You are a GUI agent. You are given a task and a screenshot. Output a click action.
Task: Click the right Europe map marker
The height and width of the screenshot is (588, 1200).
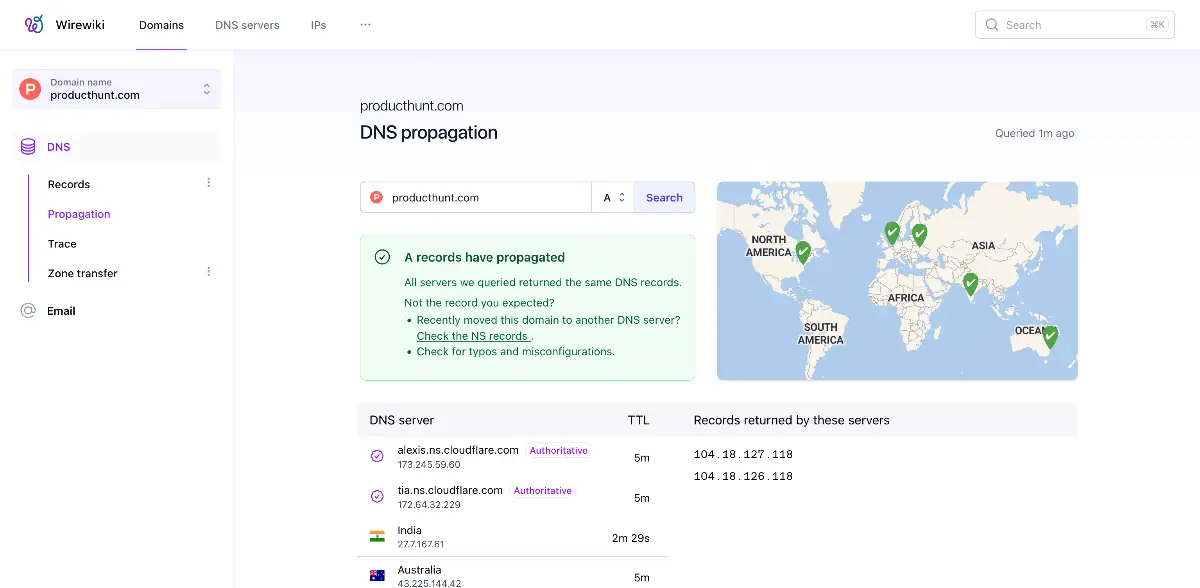(919, 234)
